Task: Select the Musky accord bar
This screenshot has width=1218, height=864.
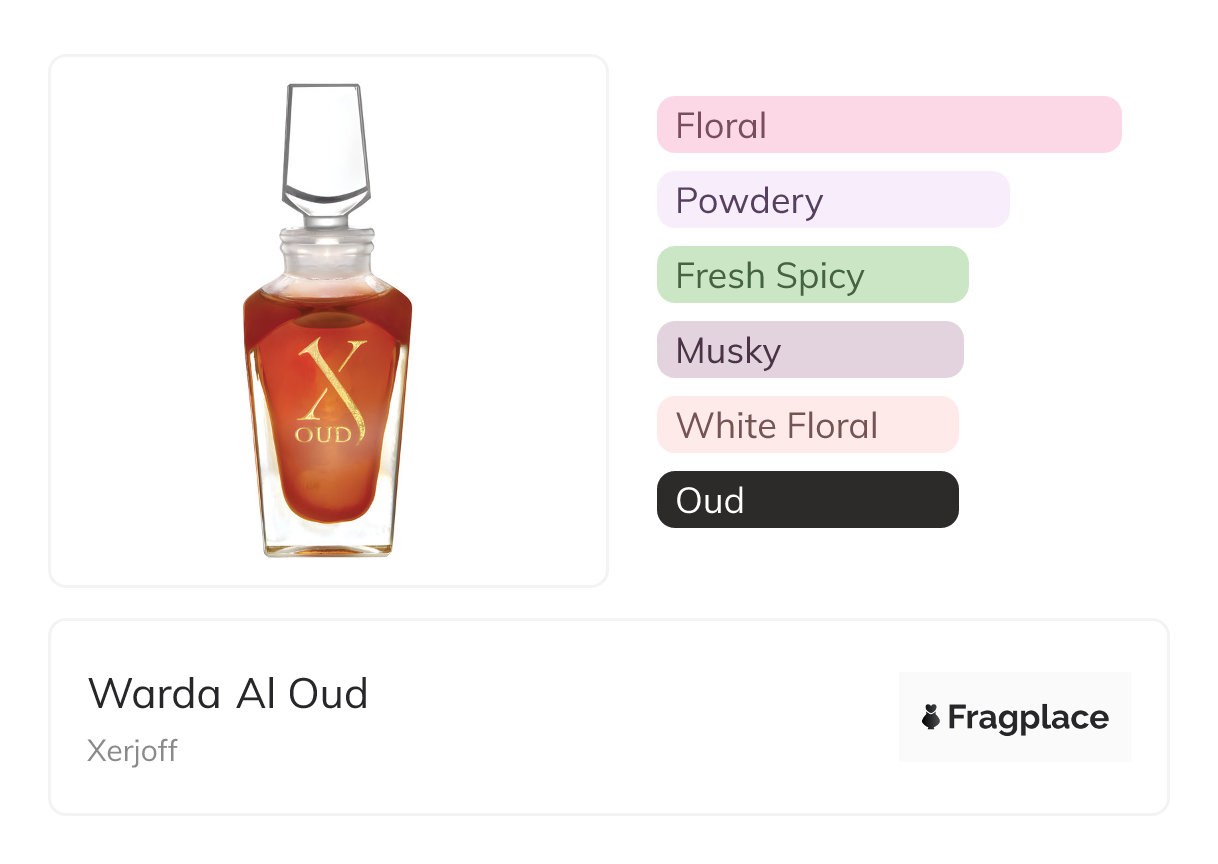Action: click(810, 350)
